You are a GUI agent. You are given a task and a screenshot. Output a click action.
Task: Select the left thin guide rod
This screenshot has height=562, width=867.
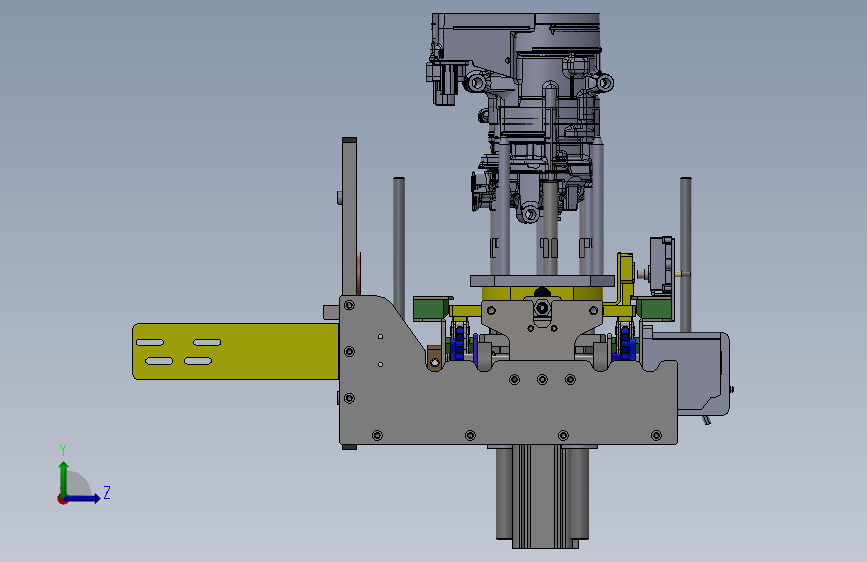[x=399, y=249]
